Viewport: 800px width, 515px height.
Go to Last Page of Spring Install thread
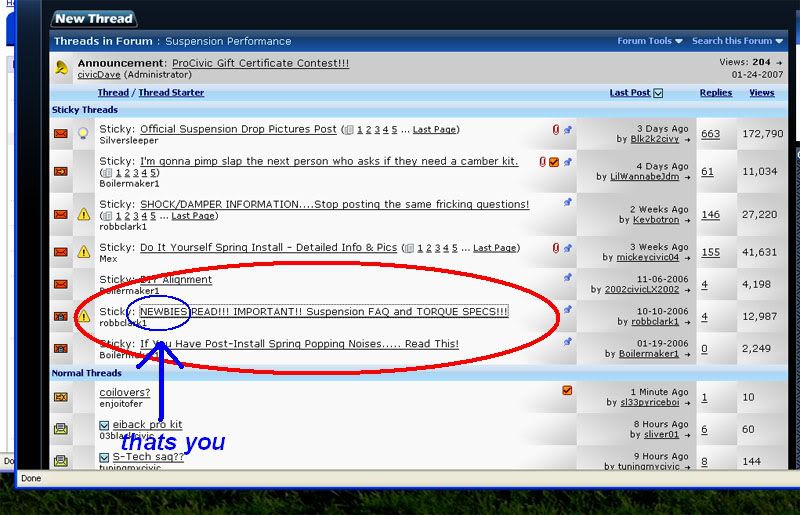coord(494,248)
